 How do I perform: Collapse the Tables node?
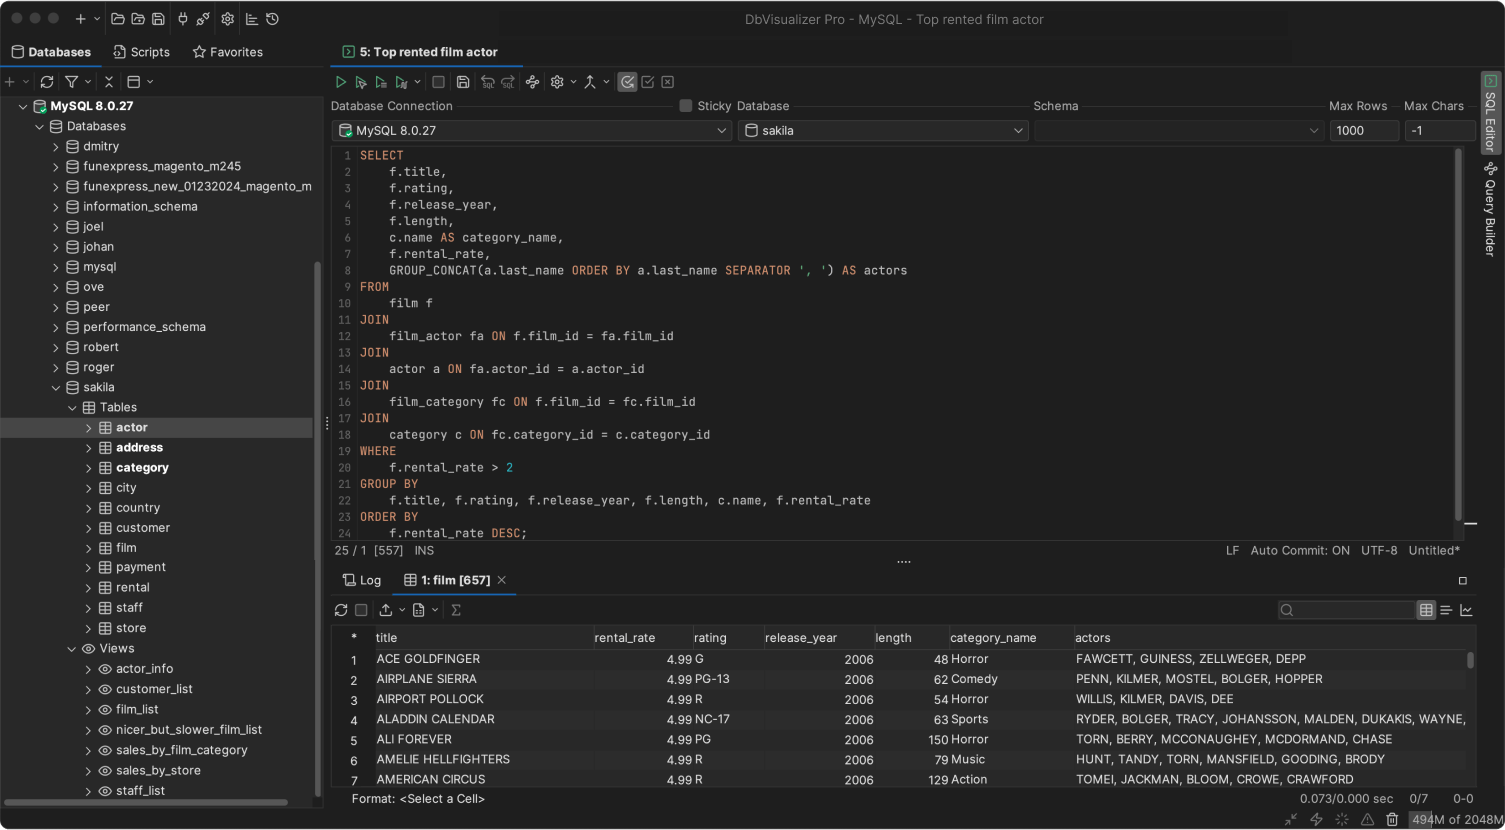pos(72,408)
